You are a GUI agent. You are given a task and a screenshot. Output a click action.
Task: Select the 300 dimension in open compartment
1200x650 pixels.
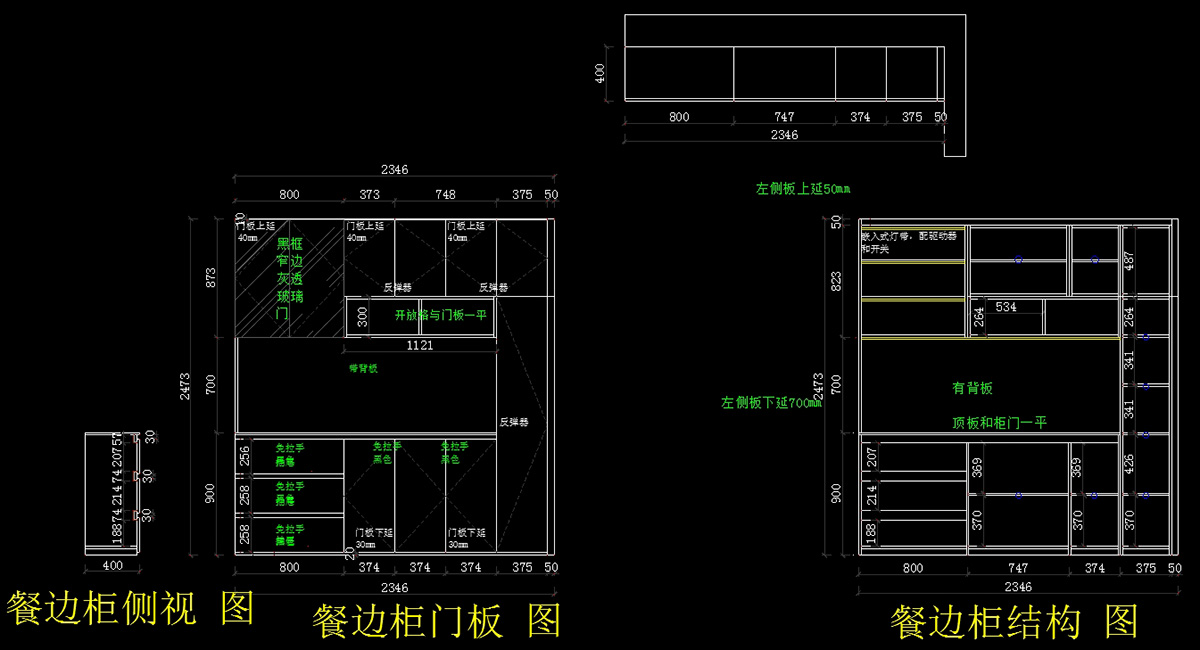(362, 317)
